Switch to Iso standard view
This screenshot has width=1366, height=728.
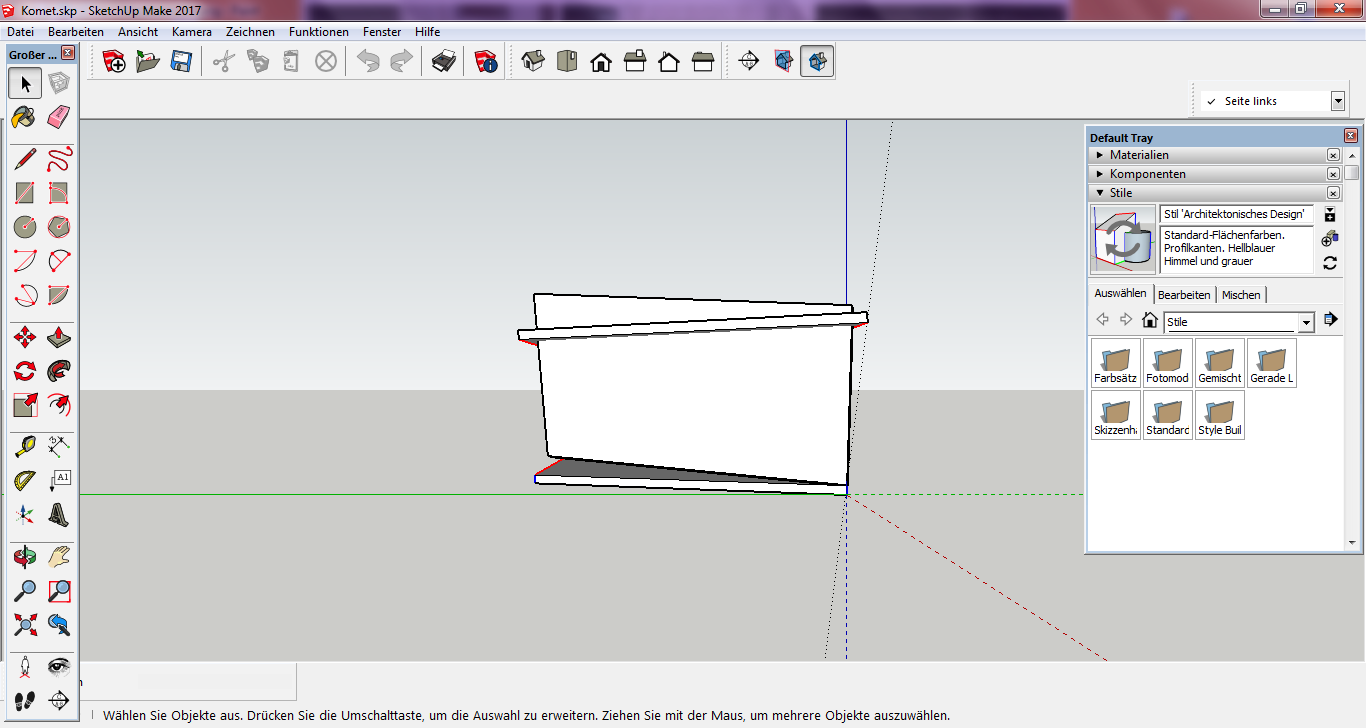tap(533, 62)
